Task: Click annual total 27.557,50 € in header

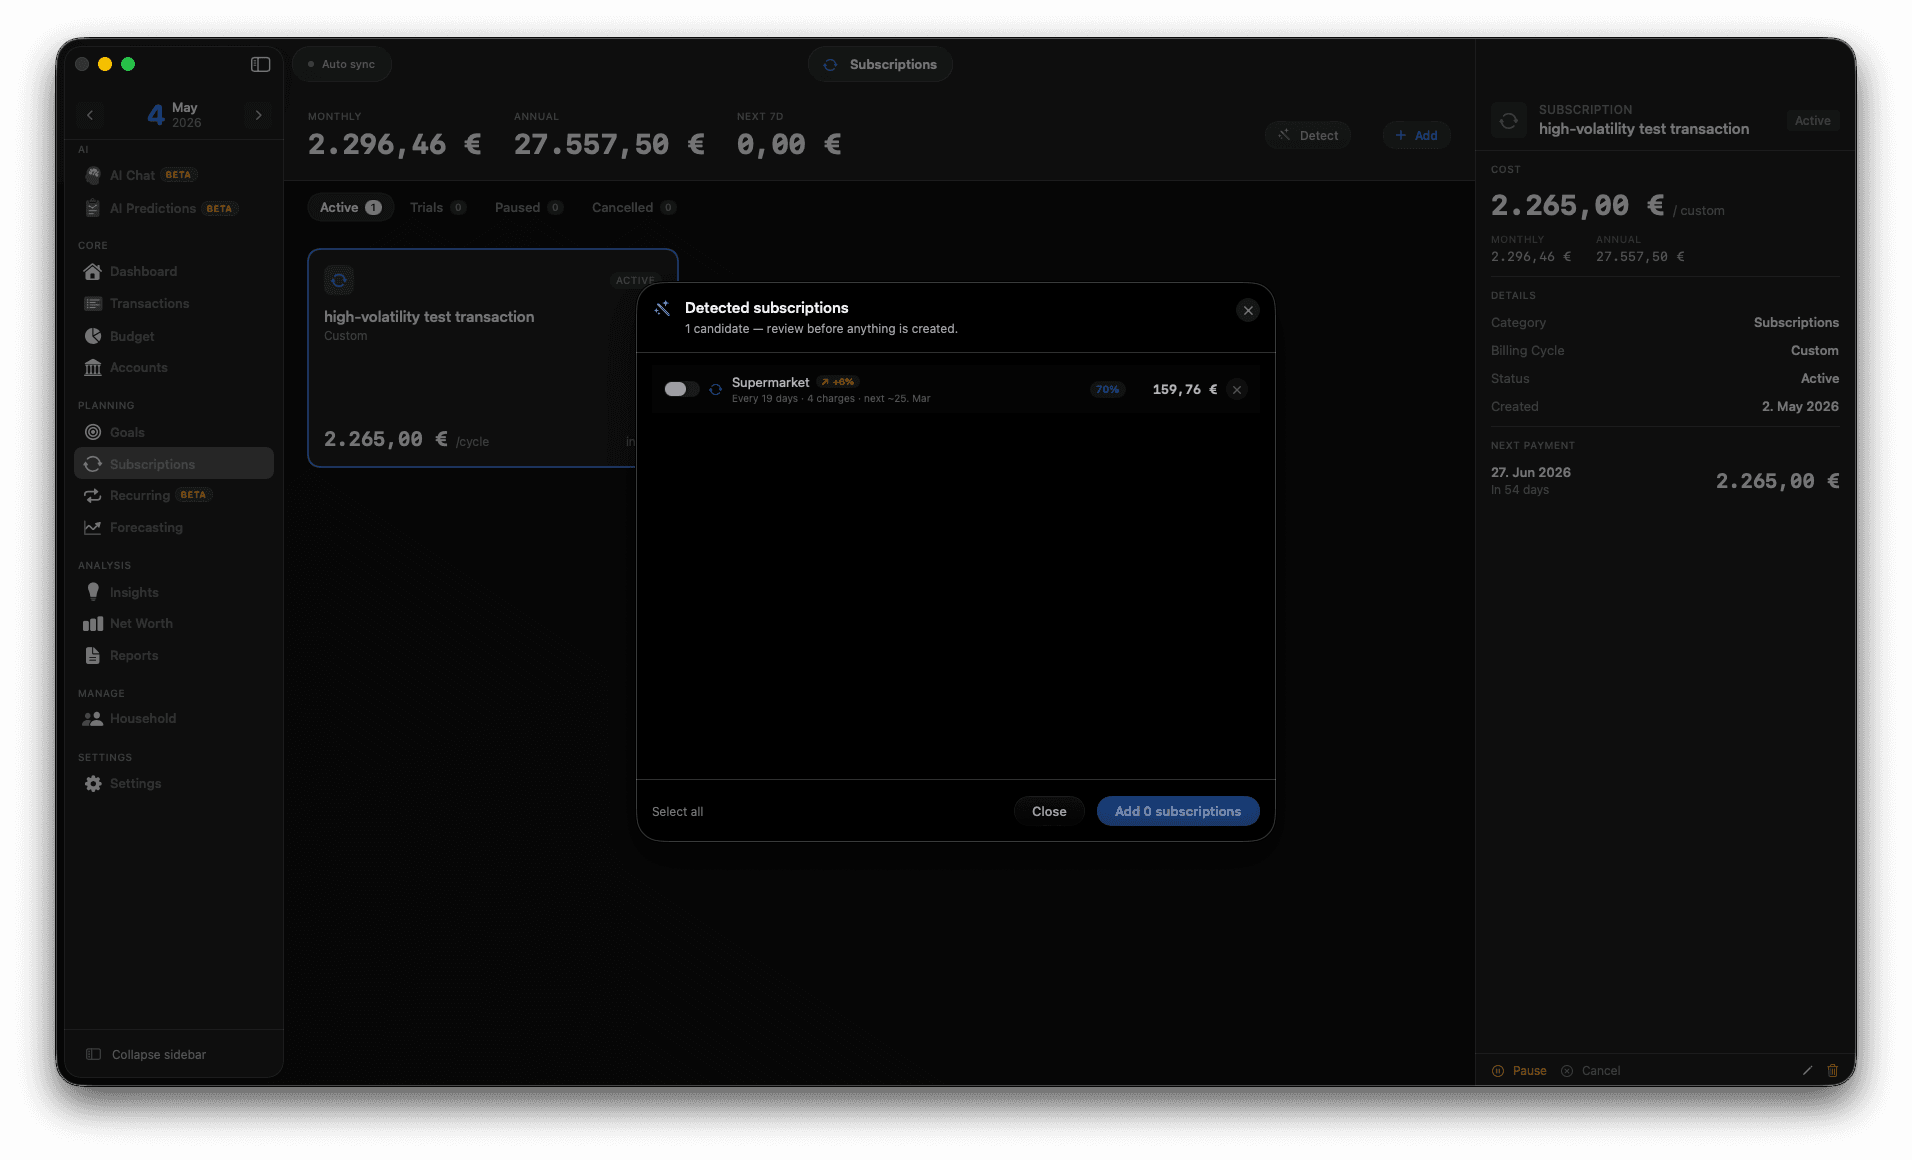Action: (x=609, y=145)
